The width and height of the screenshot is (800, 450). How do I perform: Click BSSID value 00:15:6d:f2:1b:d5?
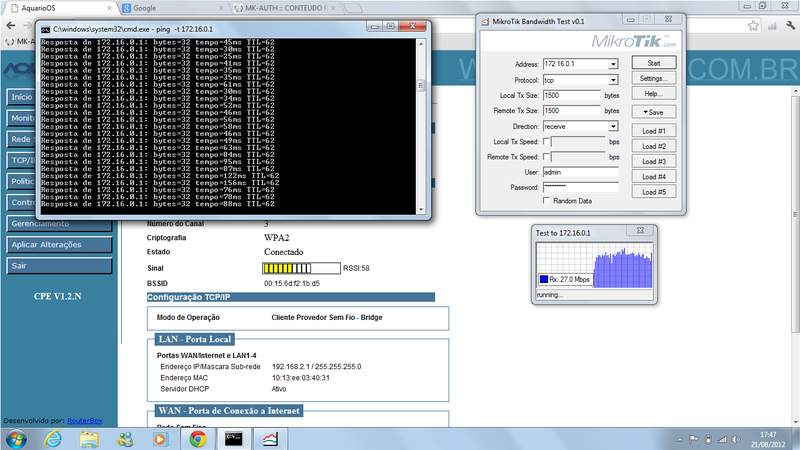pyautogui.click(x=292, y=283)
